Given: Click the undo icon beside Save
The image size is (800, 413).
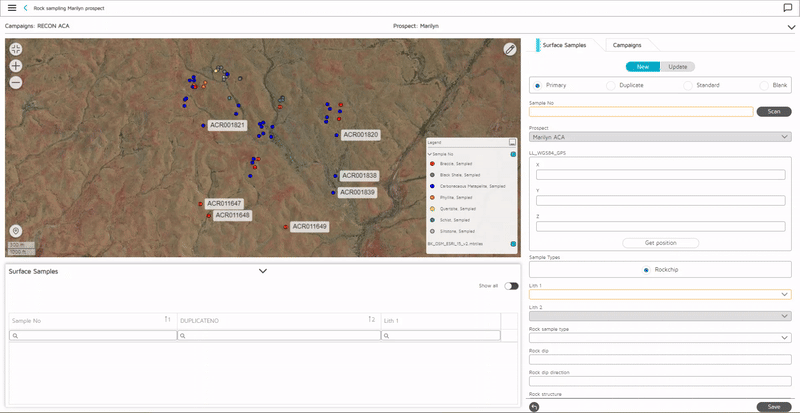Looking at the screenshot, I should [x=535, y=407].
